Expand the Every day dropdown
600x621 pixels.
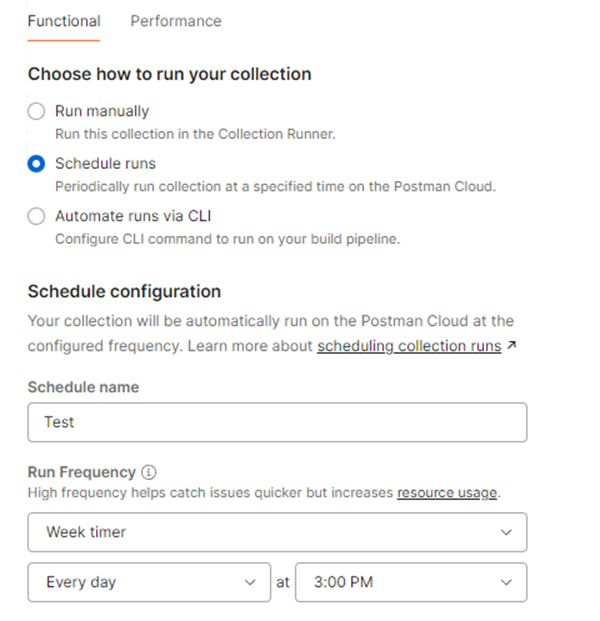(x=148, y=582)
